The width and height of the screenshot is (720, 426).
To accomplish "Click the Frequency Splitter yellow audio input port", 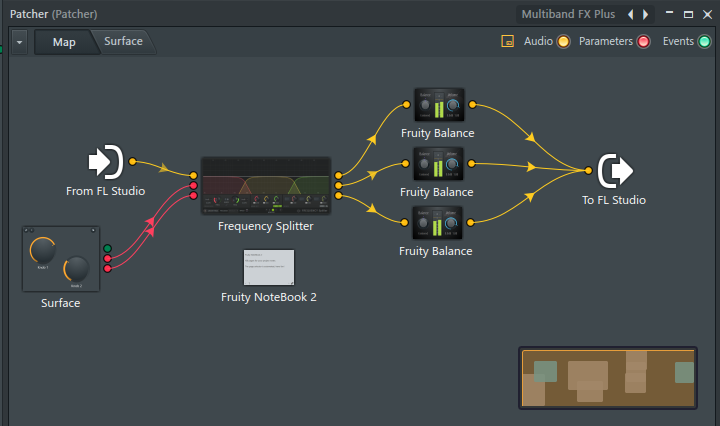I will click(x=193, y=175).
